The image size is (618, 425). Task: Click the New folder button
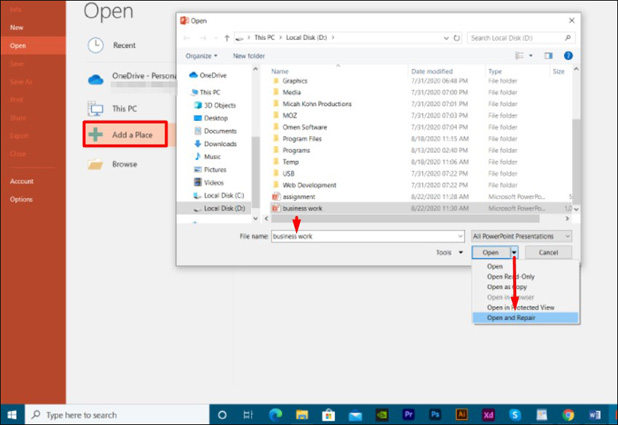[x=249, y=56]
